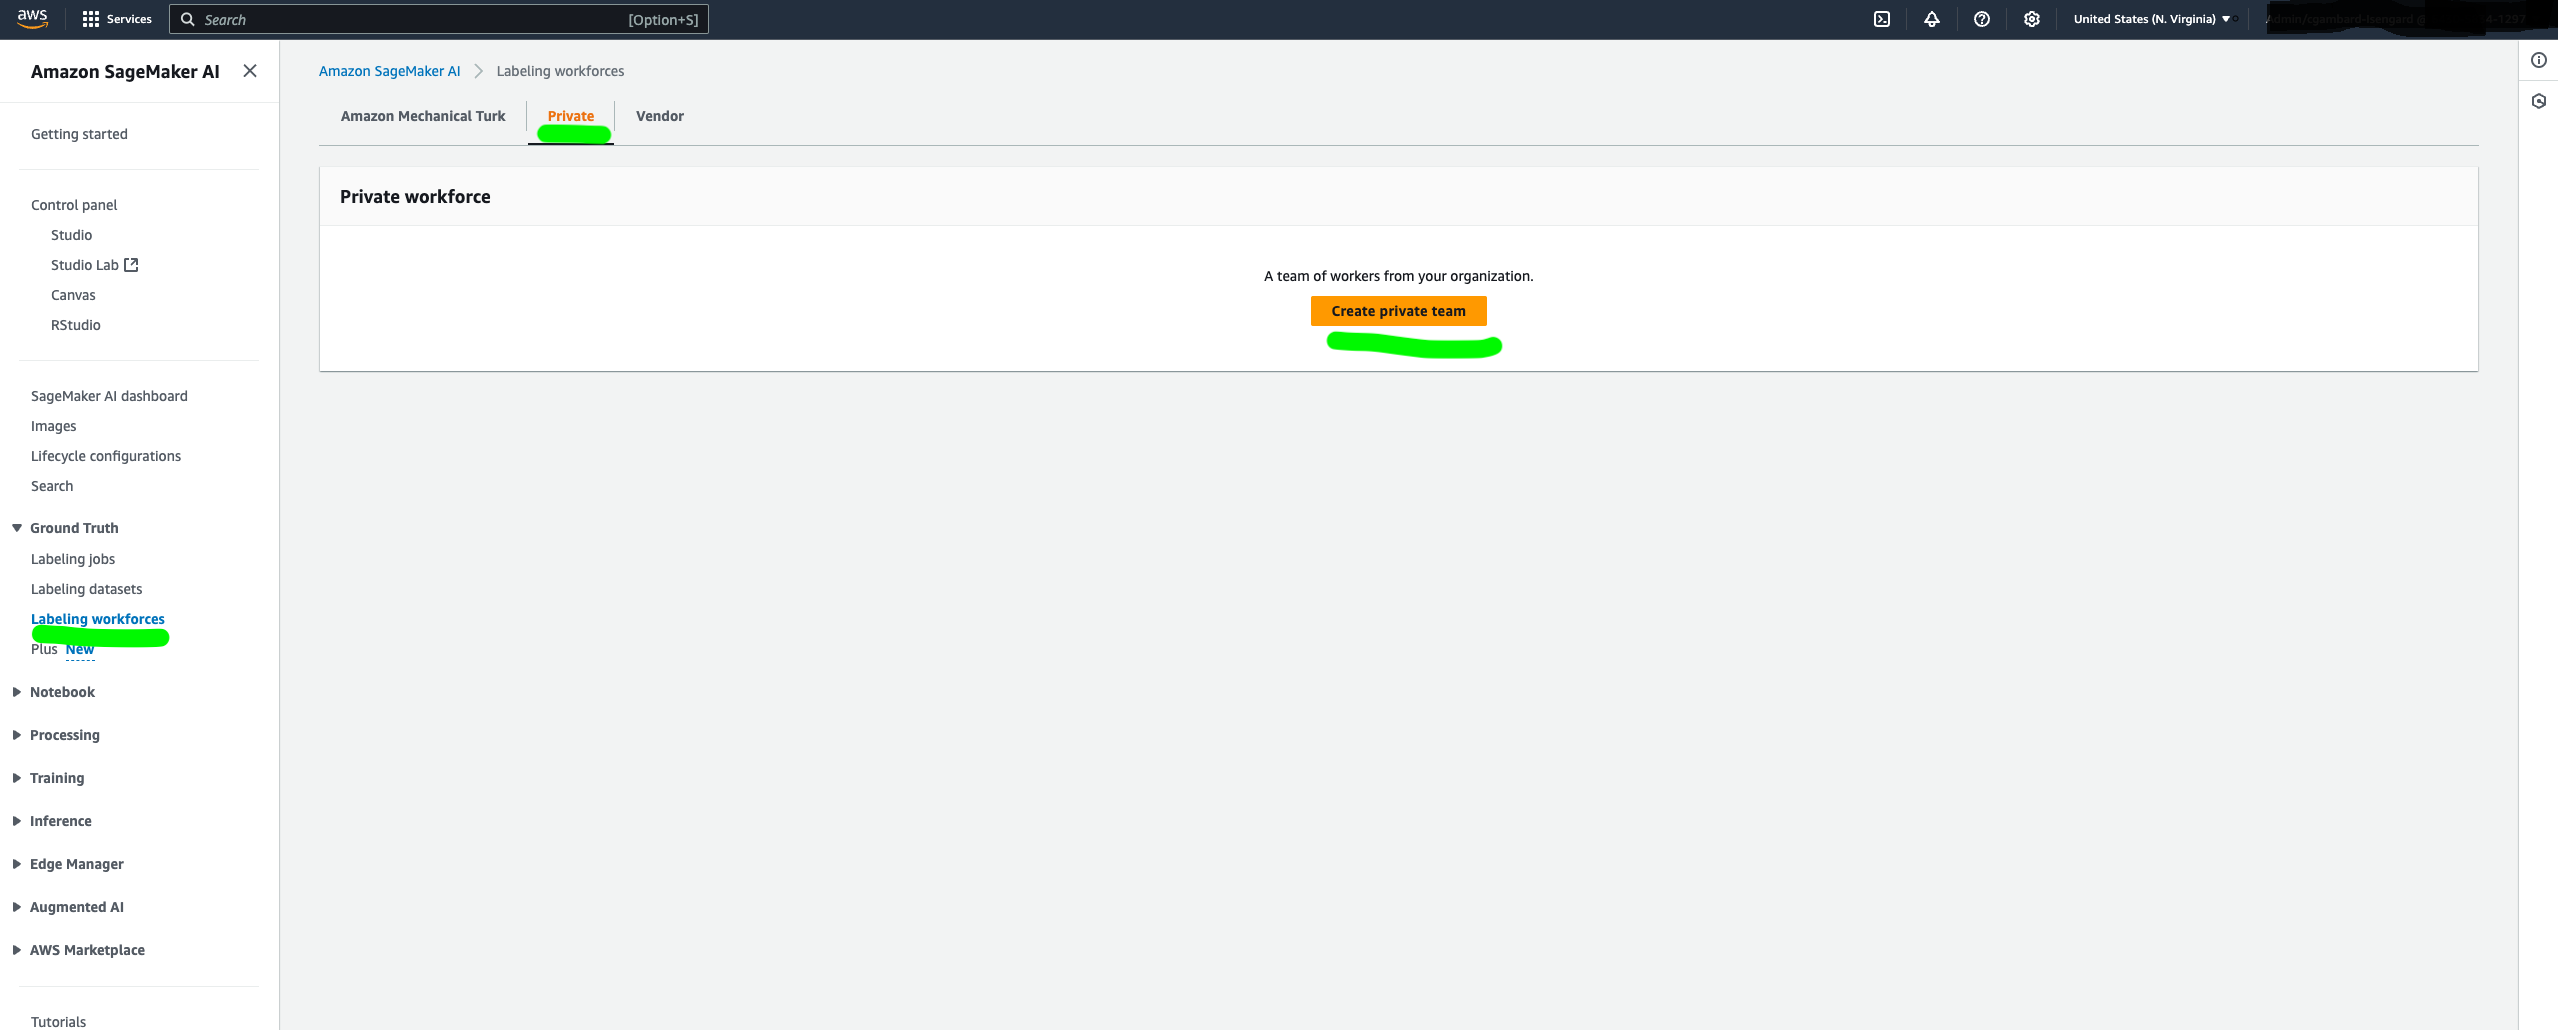Image resolution: width=2558 pixels, height=1030 pixels.
Task: Open Labeling datasets
Action: click(87, 589)
